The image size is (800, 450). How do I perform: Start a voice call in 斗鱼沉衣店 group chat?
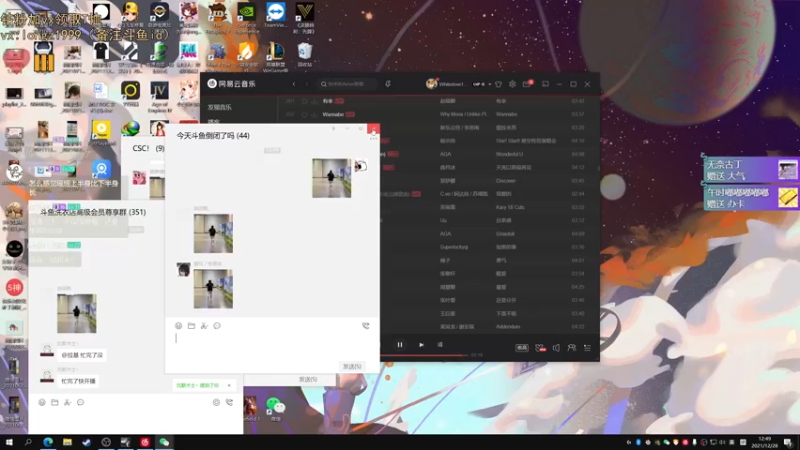tap(229, 403)
